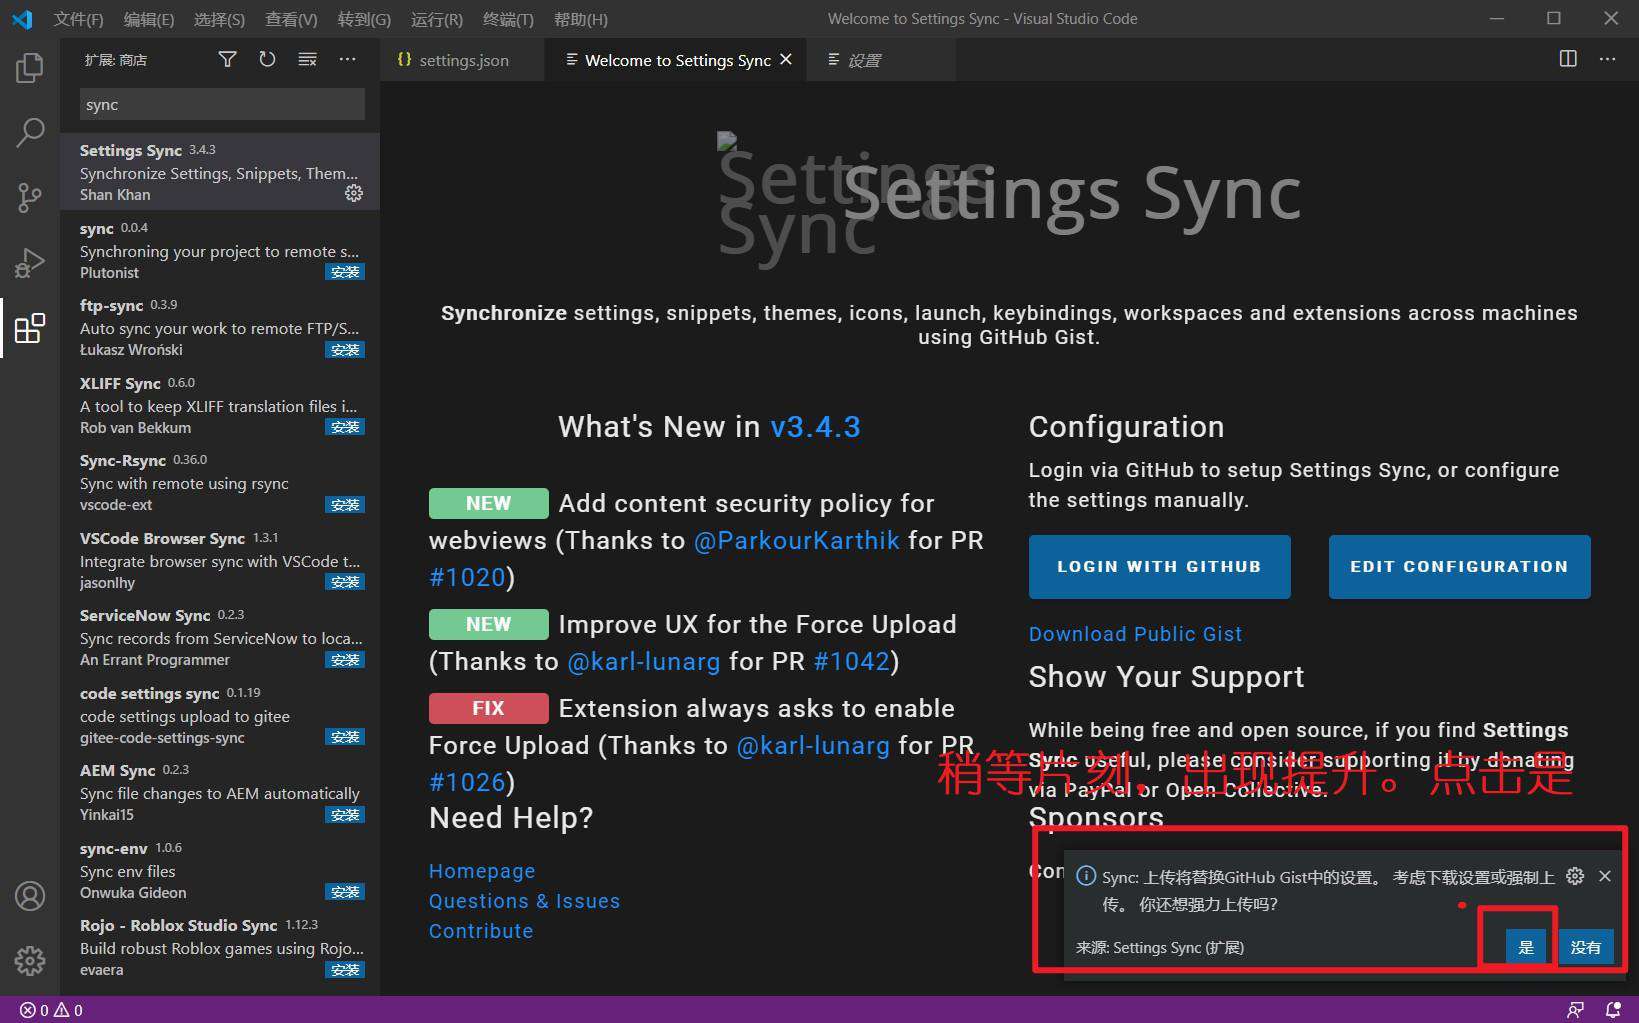Select Settings Sync extension in list

(220, 172)
